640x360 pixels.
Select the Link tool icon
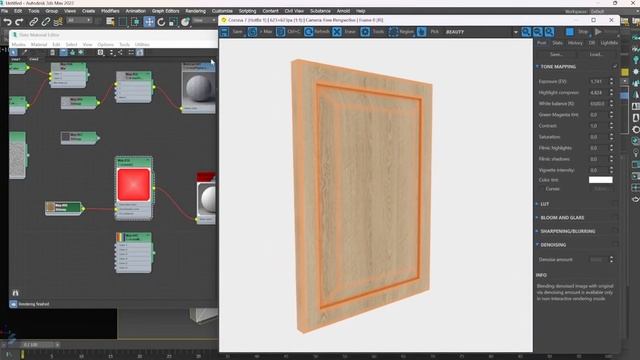[33, 22]
